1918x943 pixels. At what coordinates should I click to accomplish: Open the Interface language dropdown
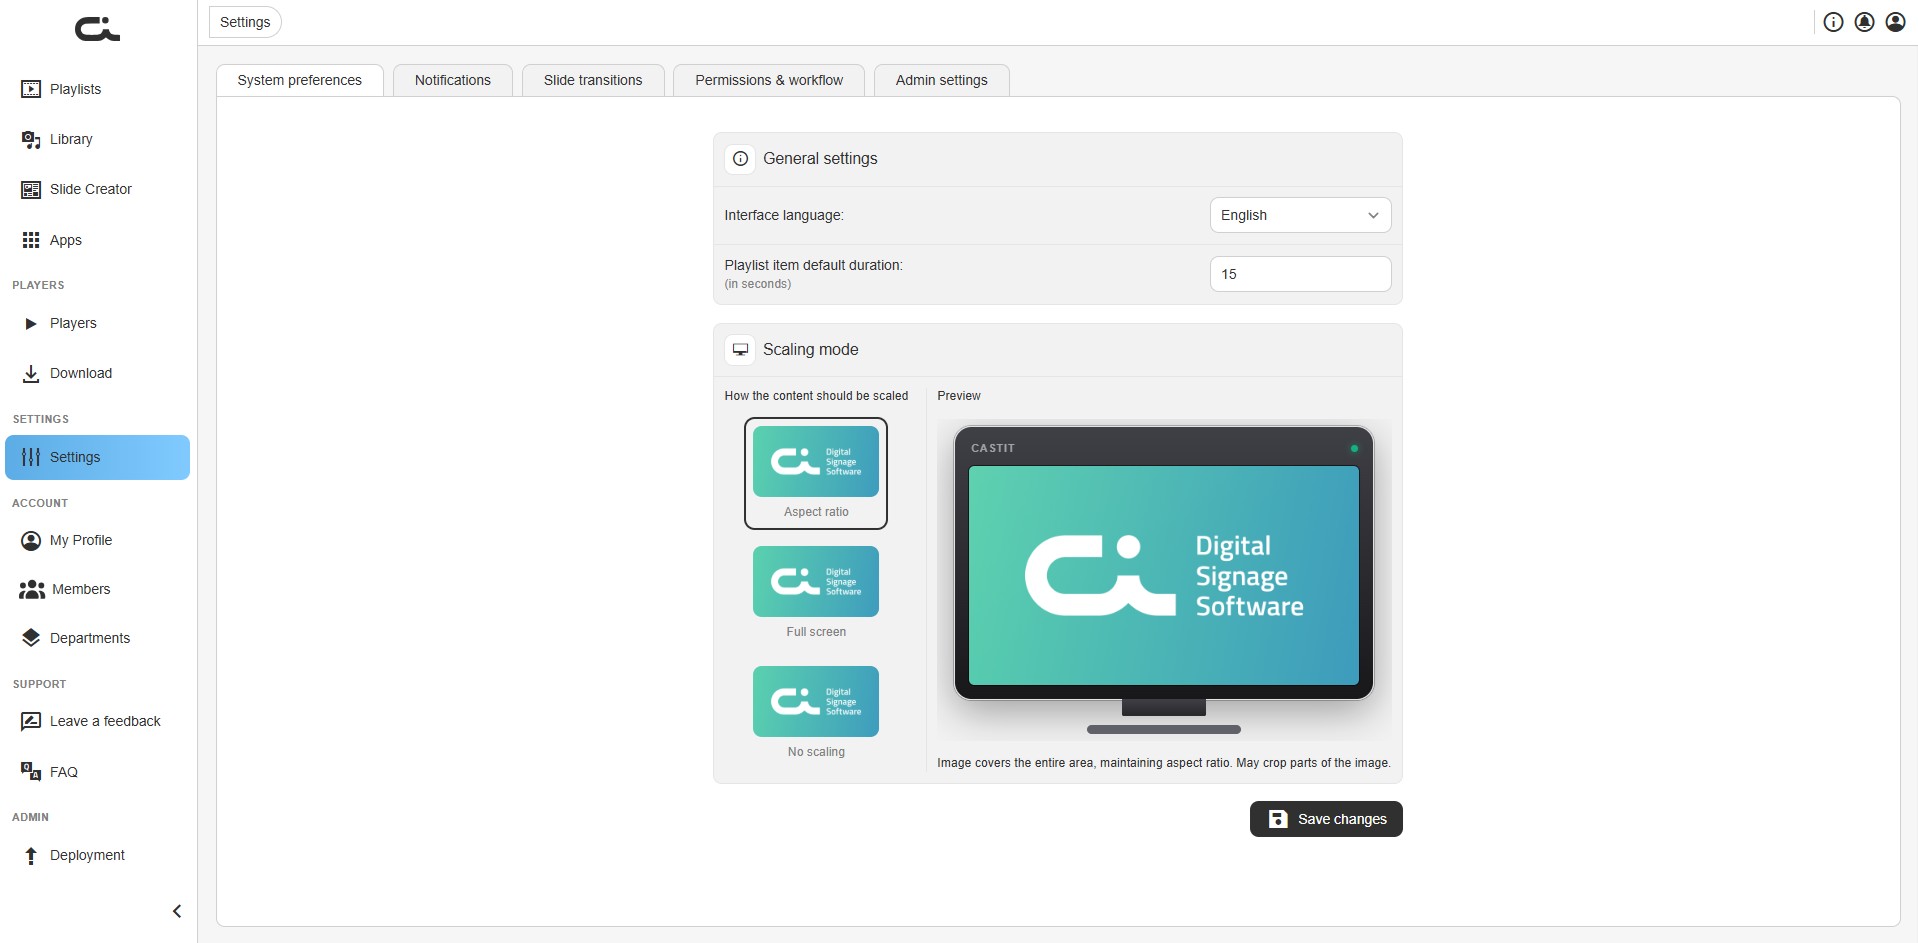(1300, 215)
